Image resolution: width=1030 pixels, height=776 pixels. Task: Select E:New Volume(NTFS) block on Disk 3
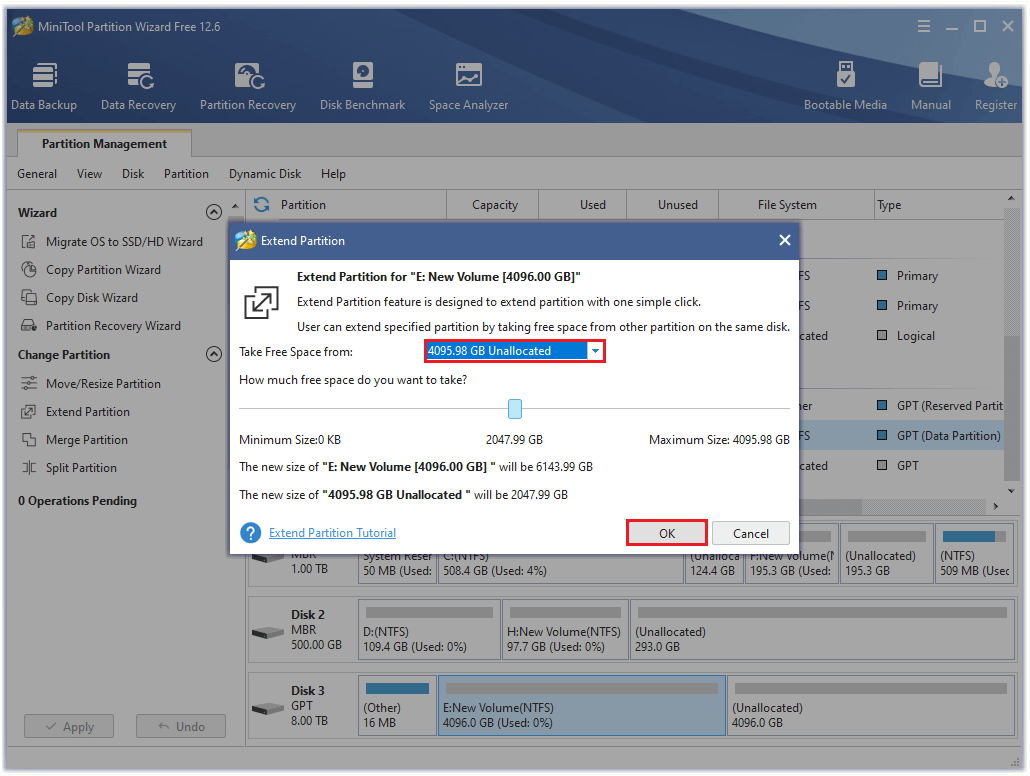tap(581, 706)
